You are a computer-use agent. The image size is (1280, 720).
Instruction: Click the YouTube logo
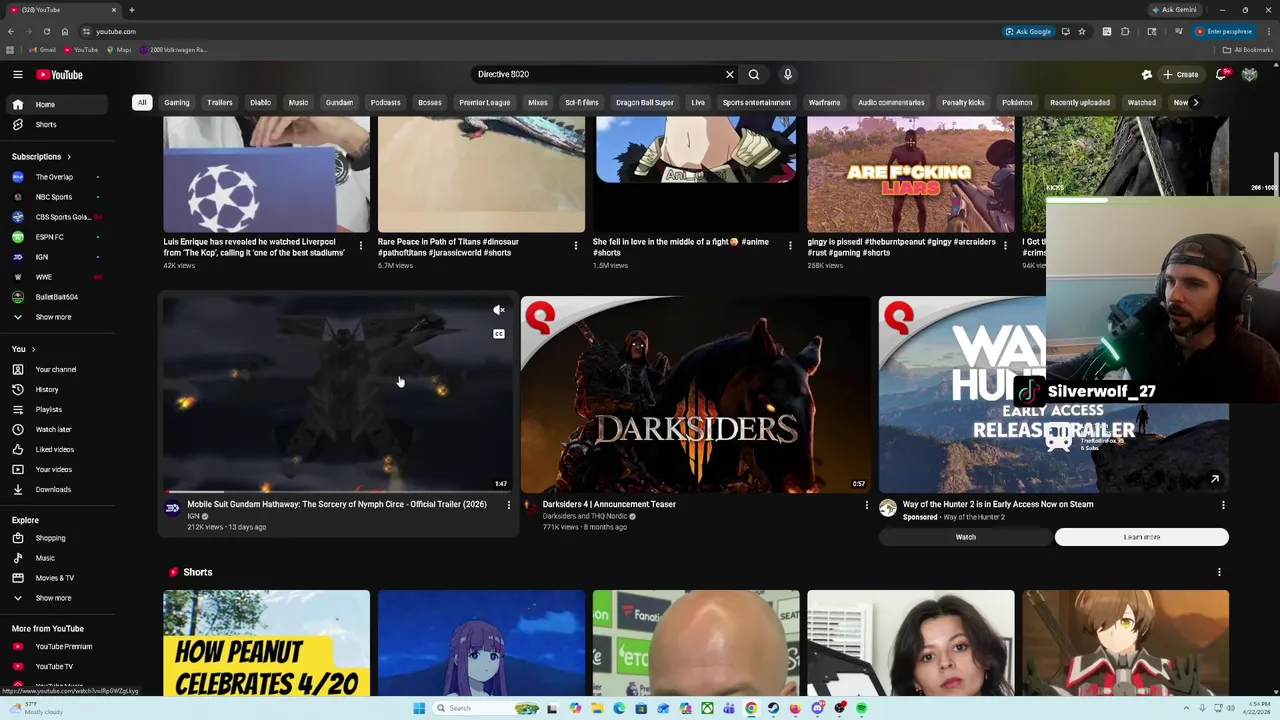pos(59,74)
